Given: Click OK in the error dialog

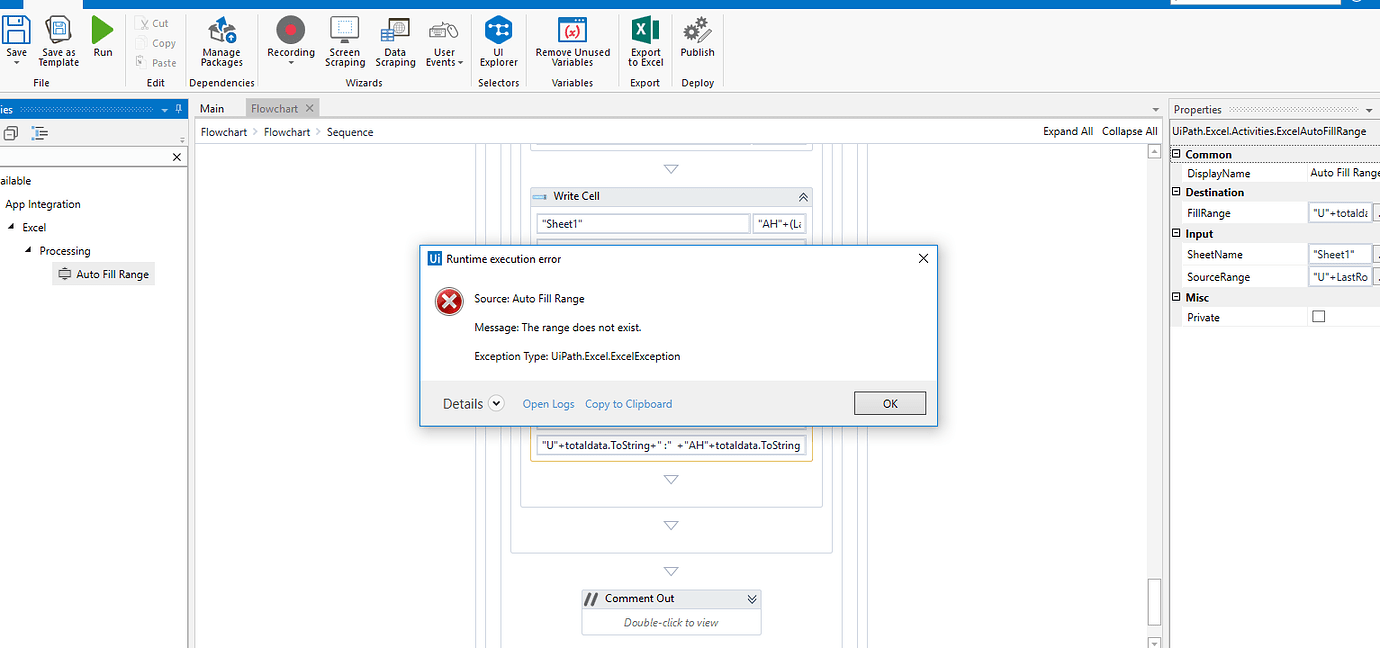Looking at the screenshot, I should click(890, 403).
